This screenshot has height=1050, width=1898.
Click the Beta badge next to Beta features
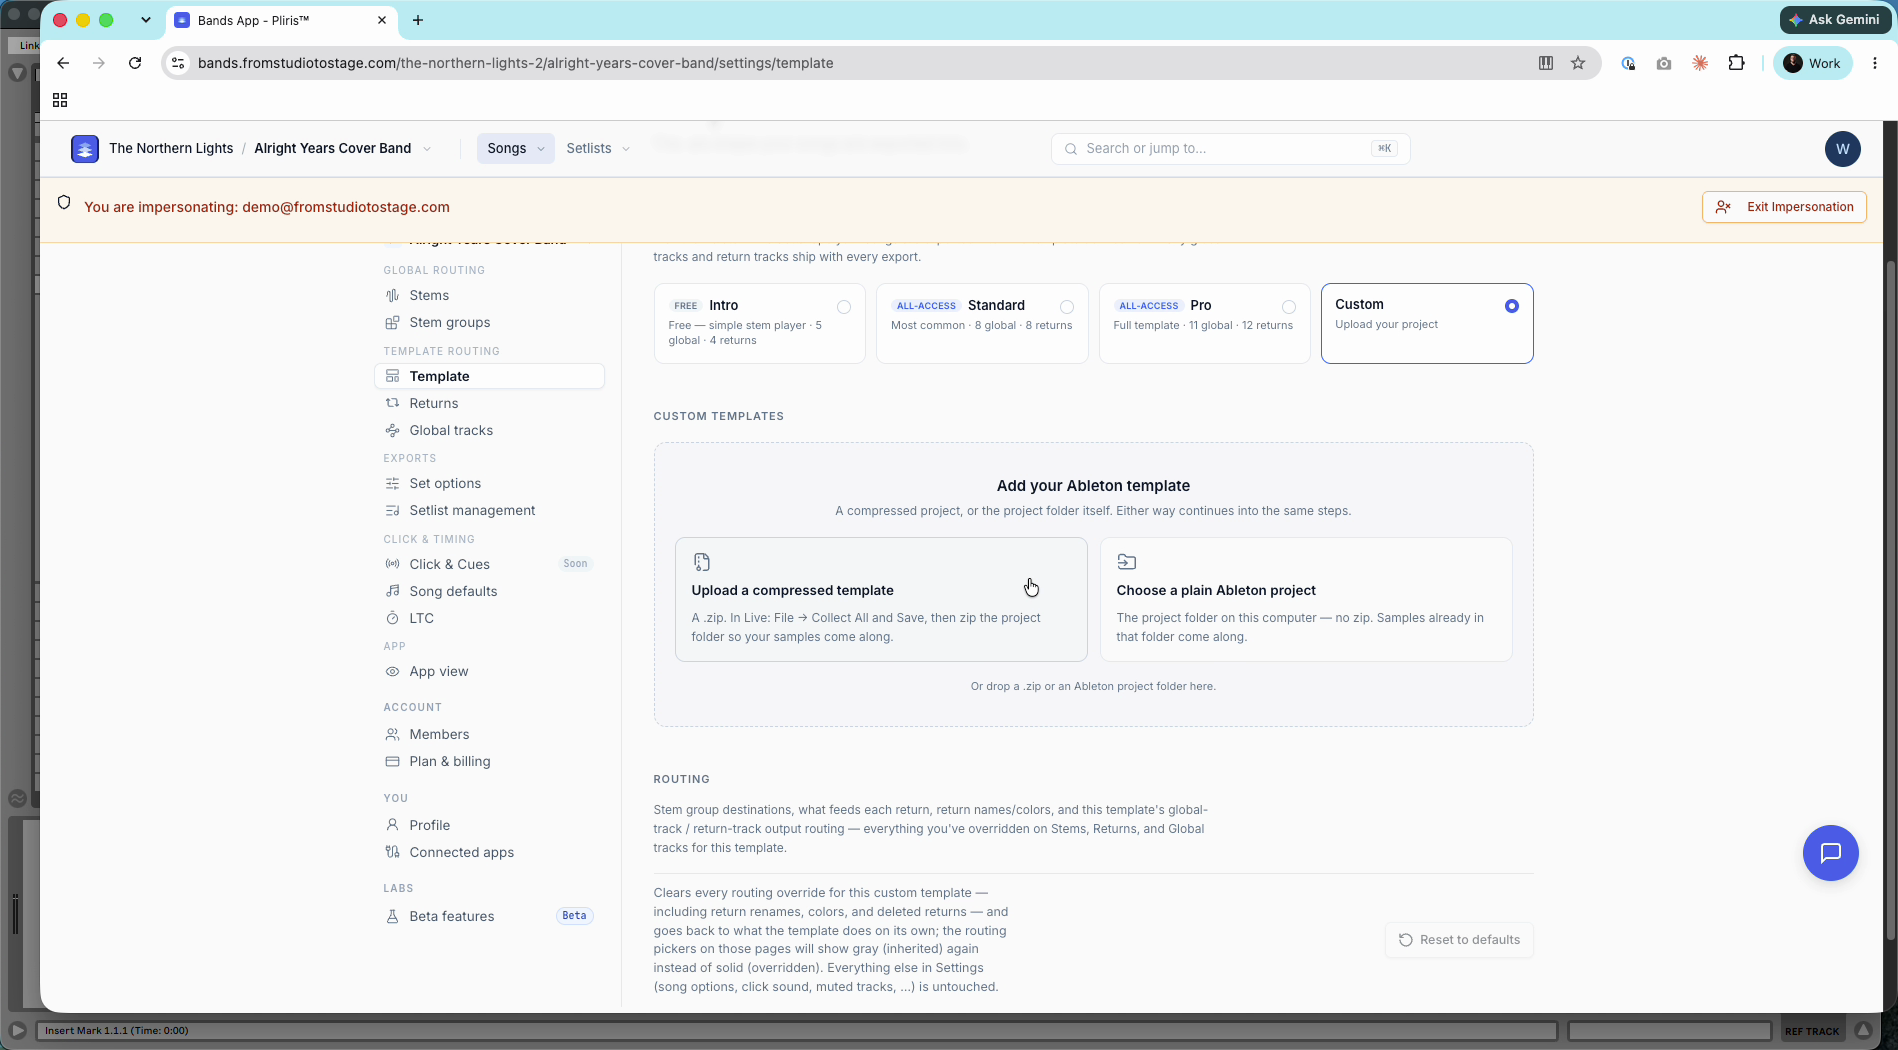(x=574, y=916)
